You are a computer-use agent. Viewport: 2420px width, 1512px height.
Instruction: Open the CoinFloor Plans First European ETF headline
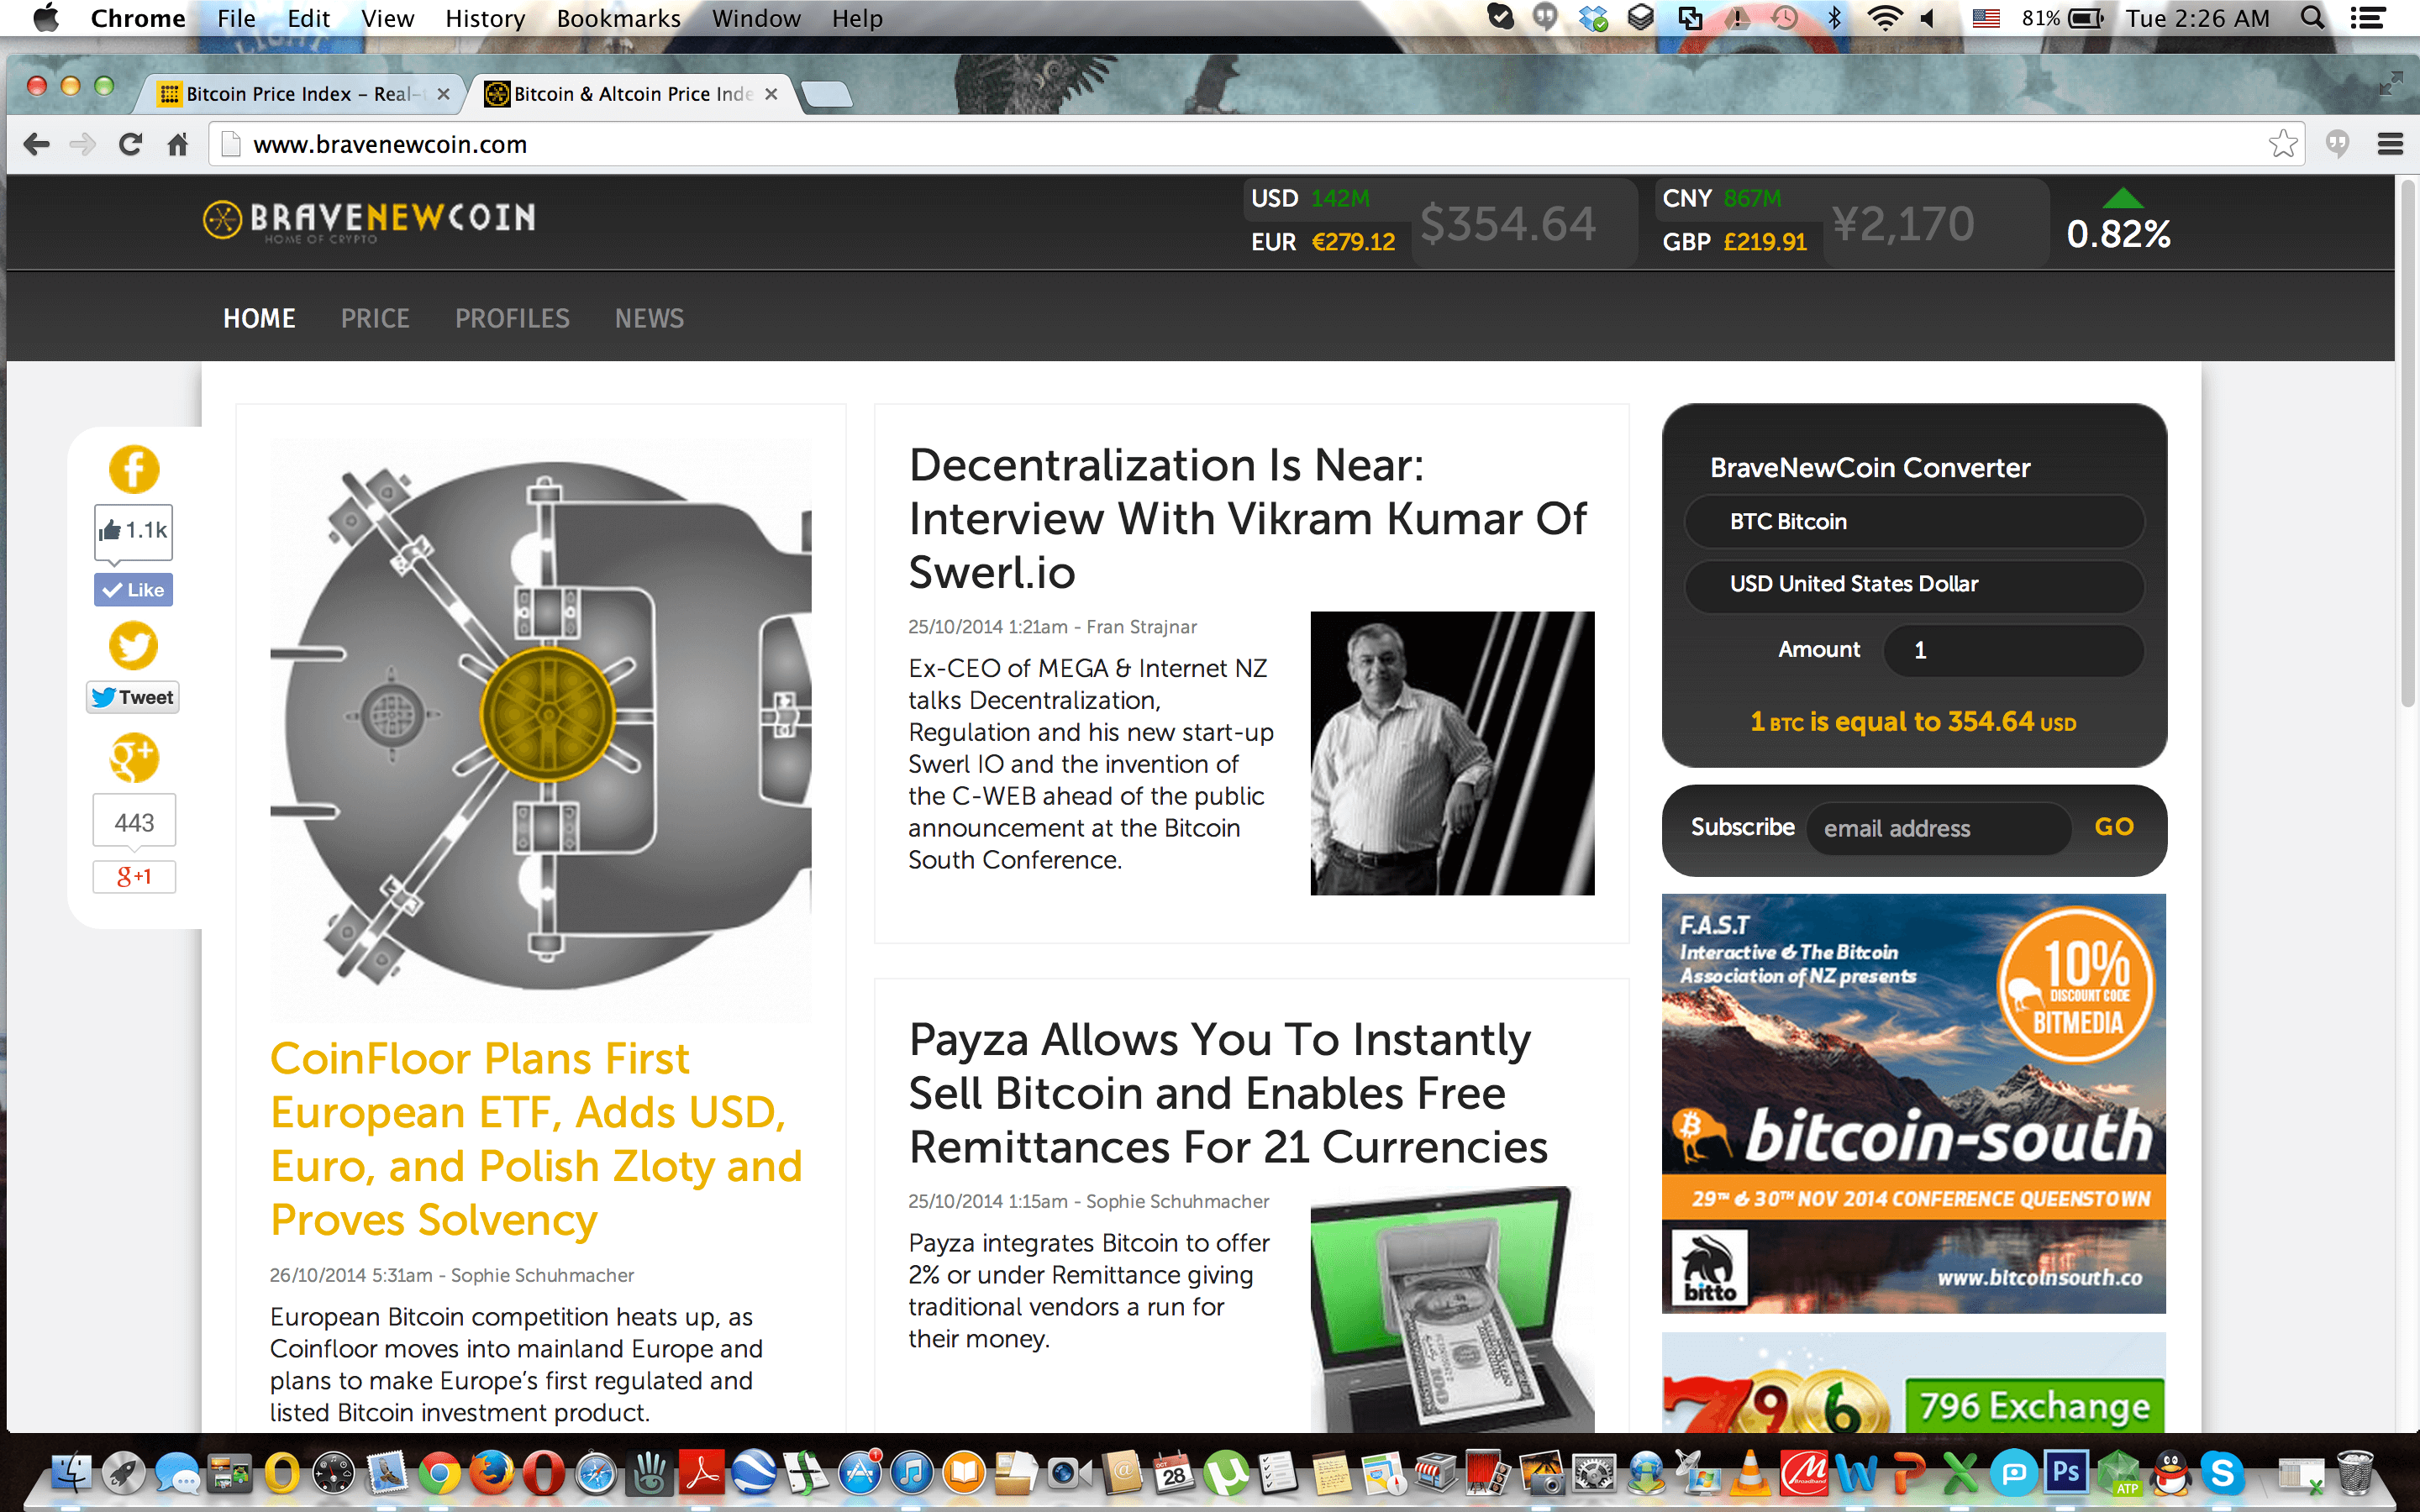[536, 1139]
